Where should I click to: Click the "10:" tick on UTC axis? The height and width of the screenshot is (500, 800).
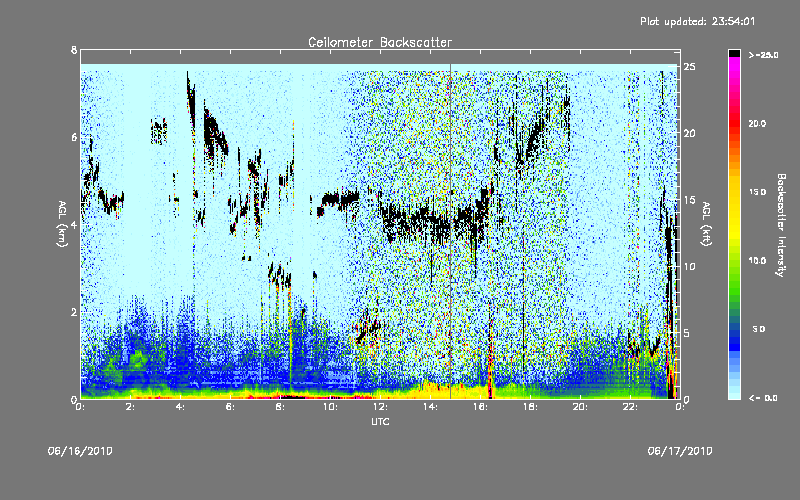tap(330, 407)
